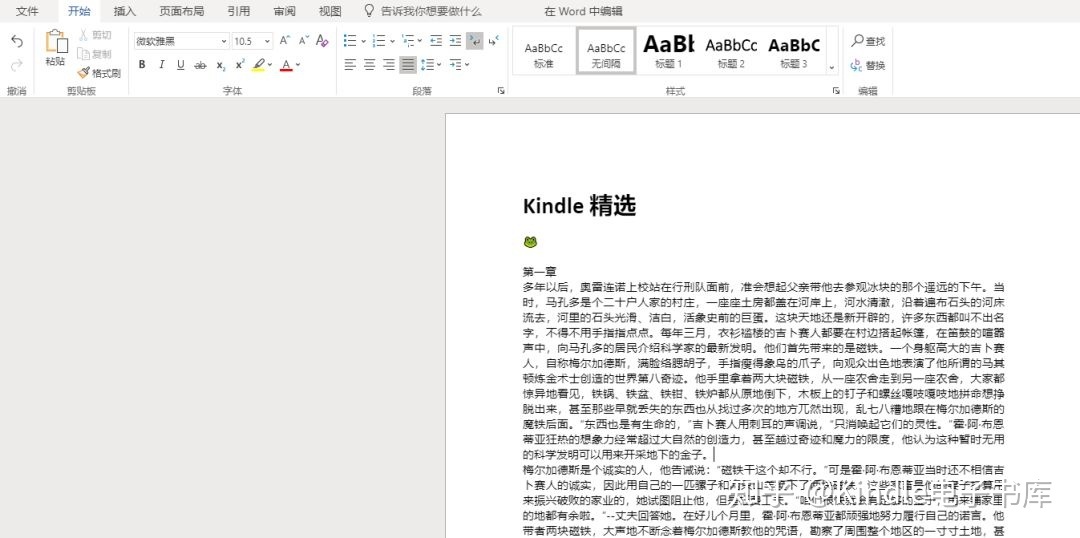
Task: Toggle underline formatting
Action: [x=180, y=65]
